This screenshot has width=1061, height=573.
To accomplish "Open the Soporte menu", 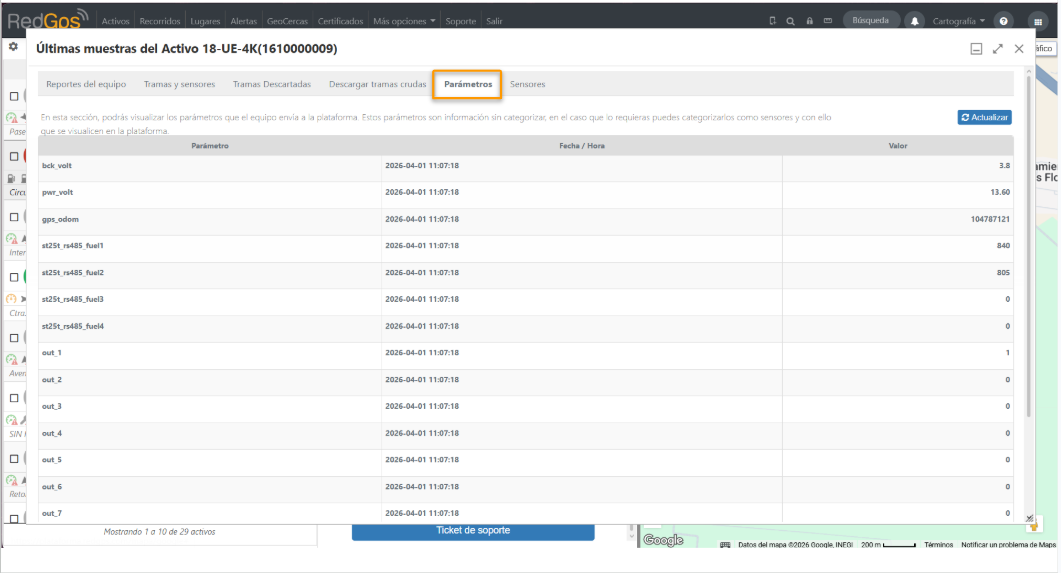I will 461,21.
